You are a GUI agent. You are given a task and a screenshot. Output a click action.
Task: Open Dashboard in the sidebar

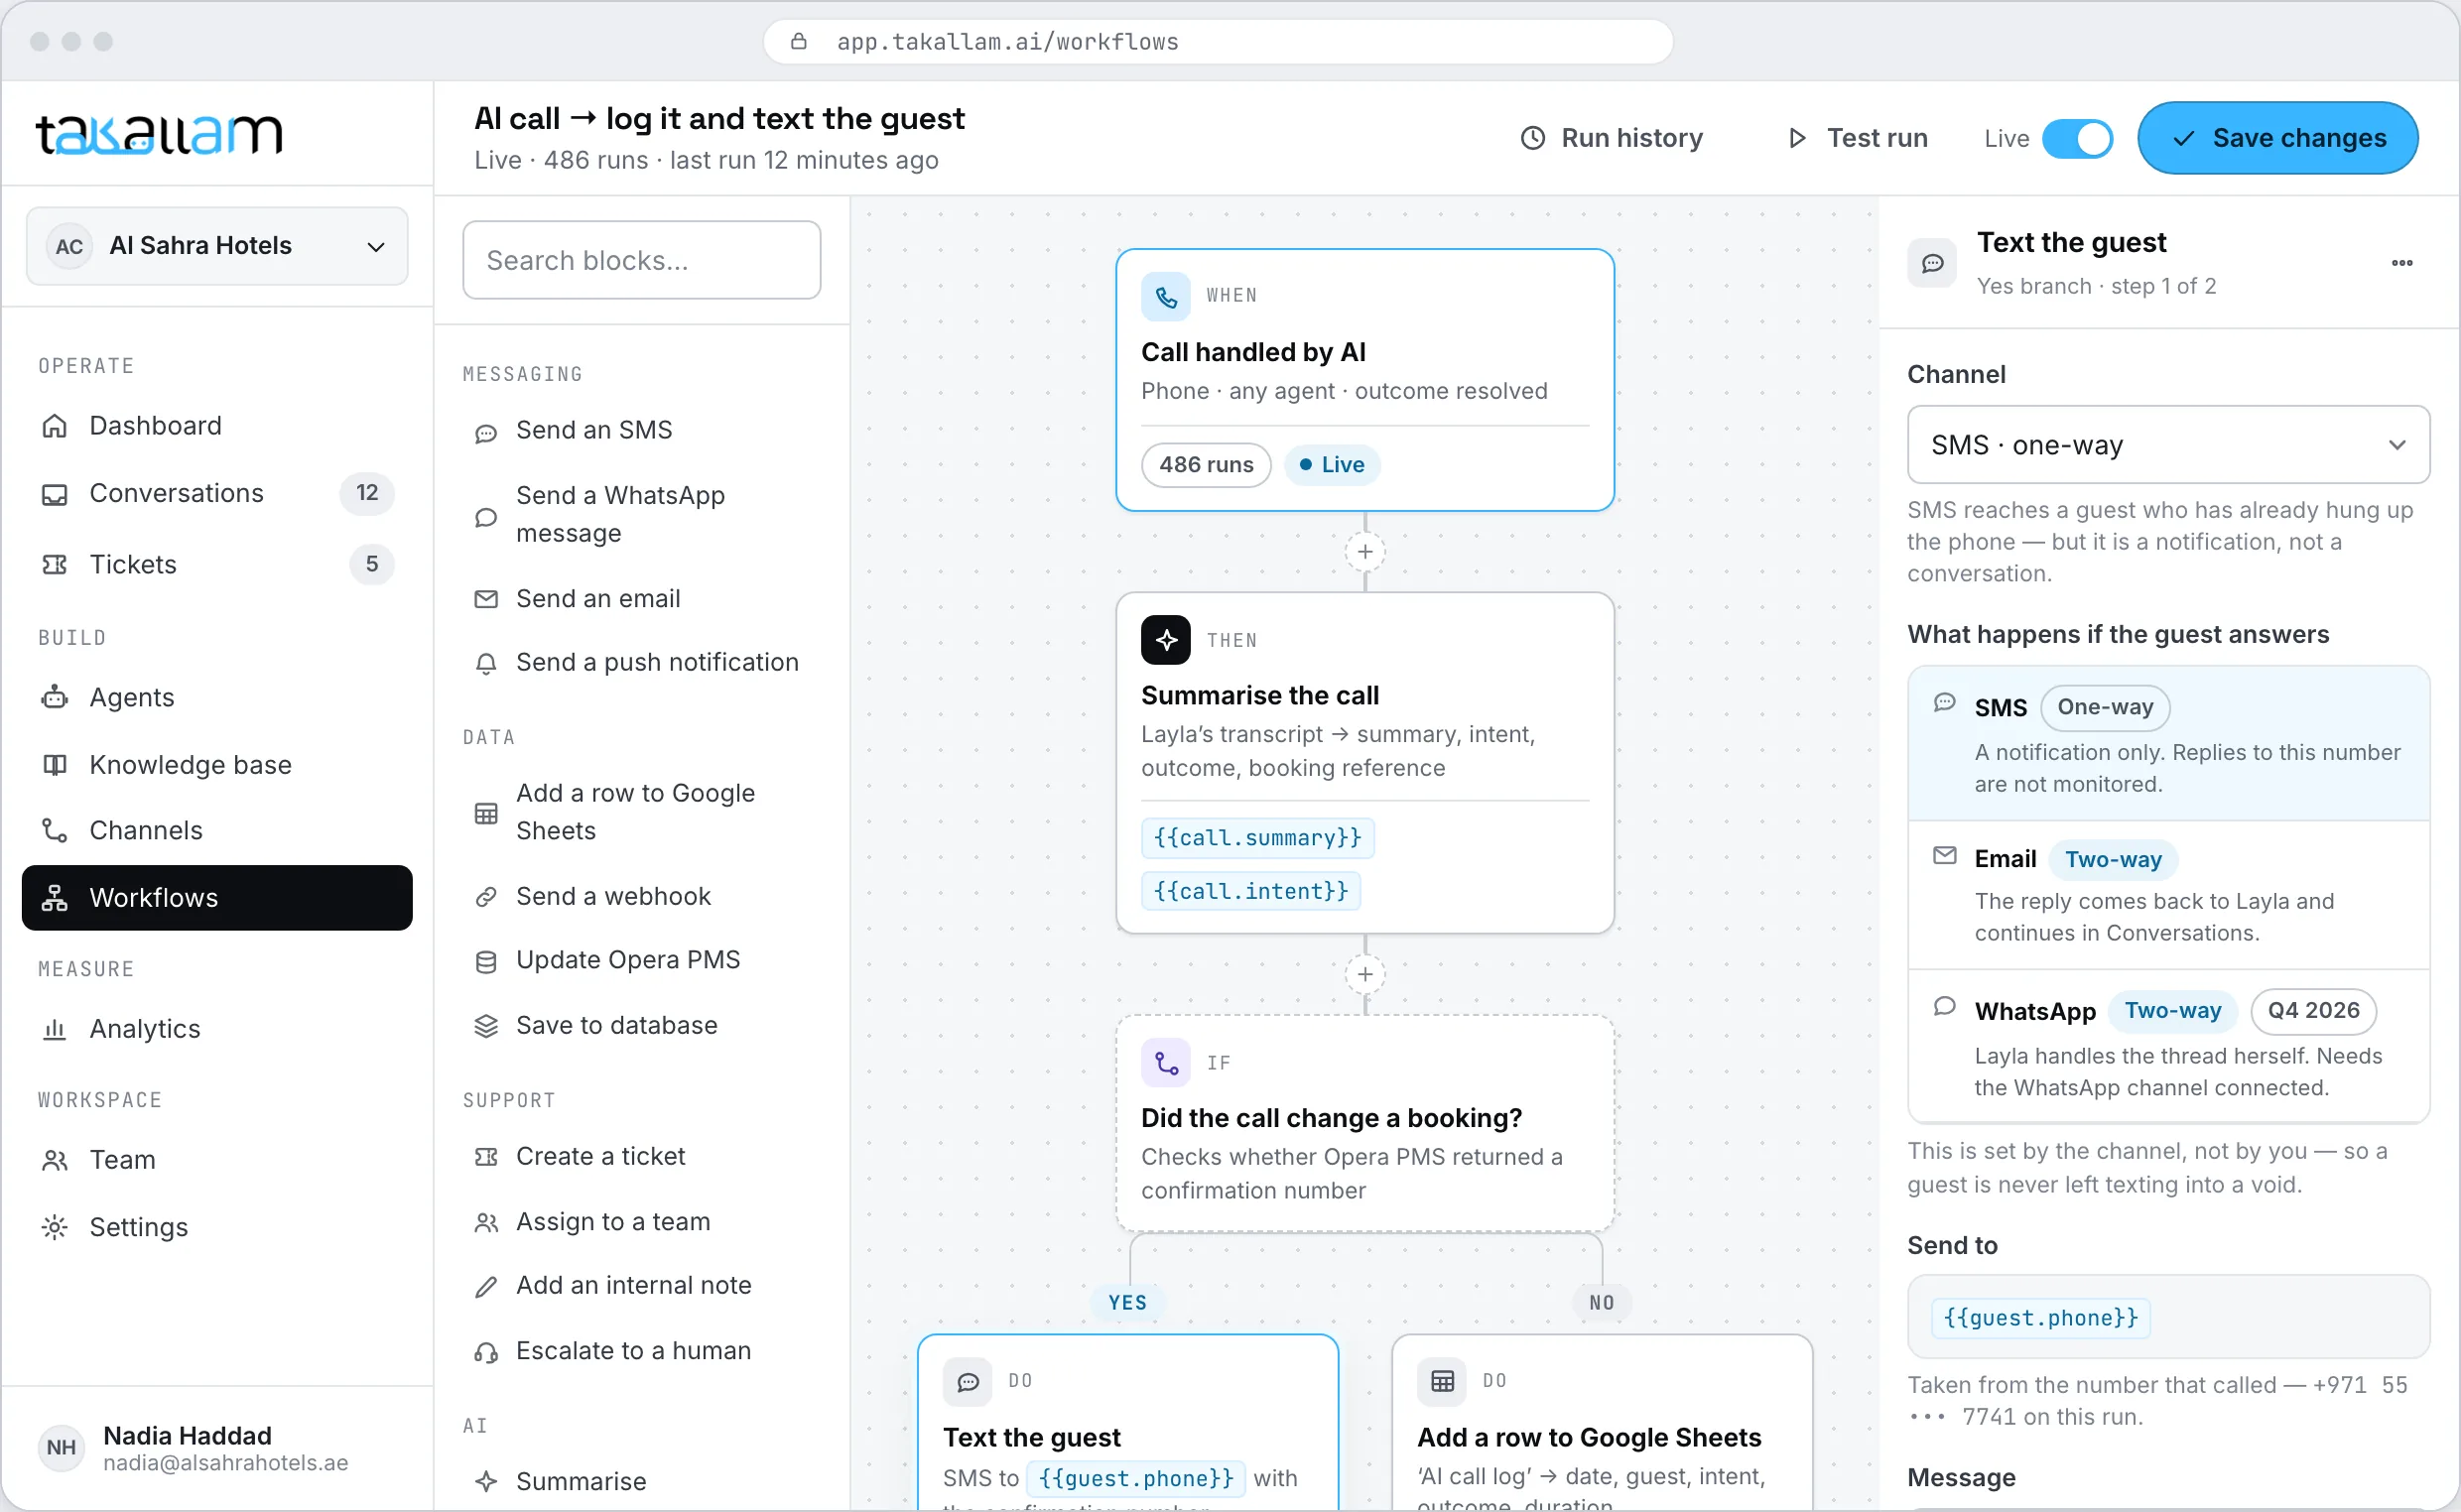(217, 426)
